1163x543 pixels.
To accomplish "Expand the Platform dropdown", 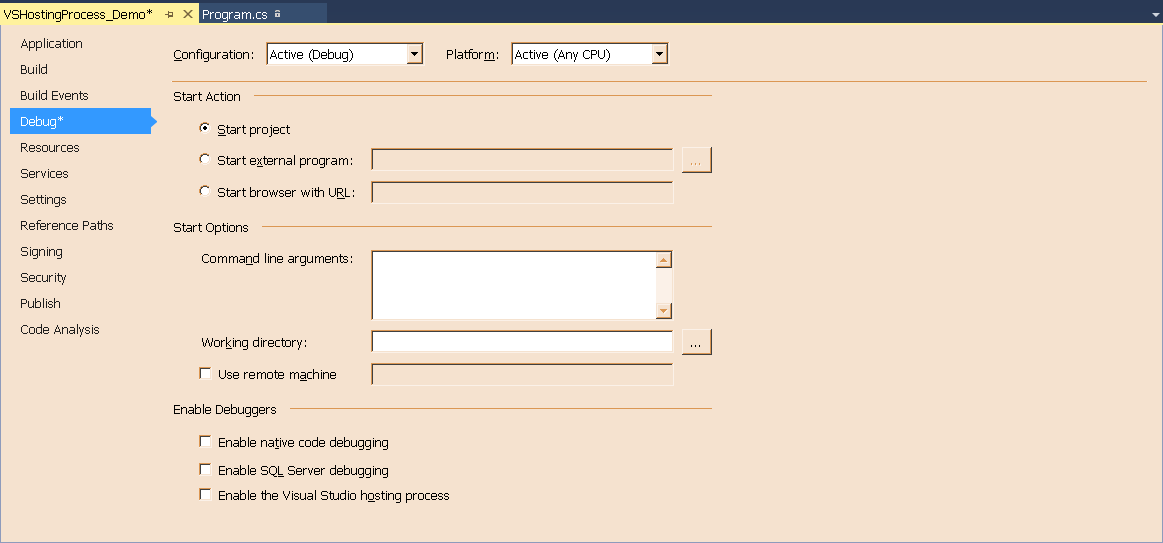I will tap(659, 54).
